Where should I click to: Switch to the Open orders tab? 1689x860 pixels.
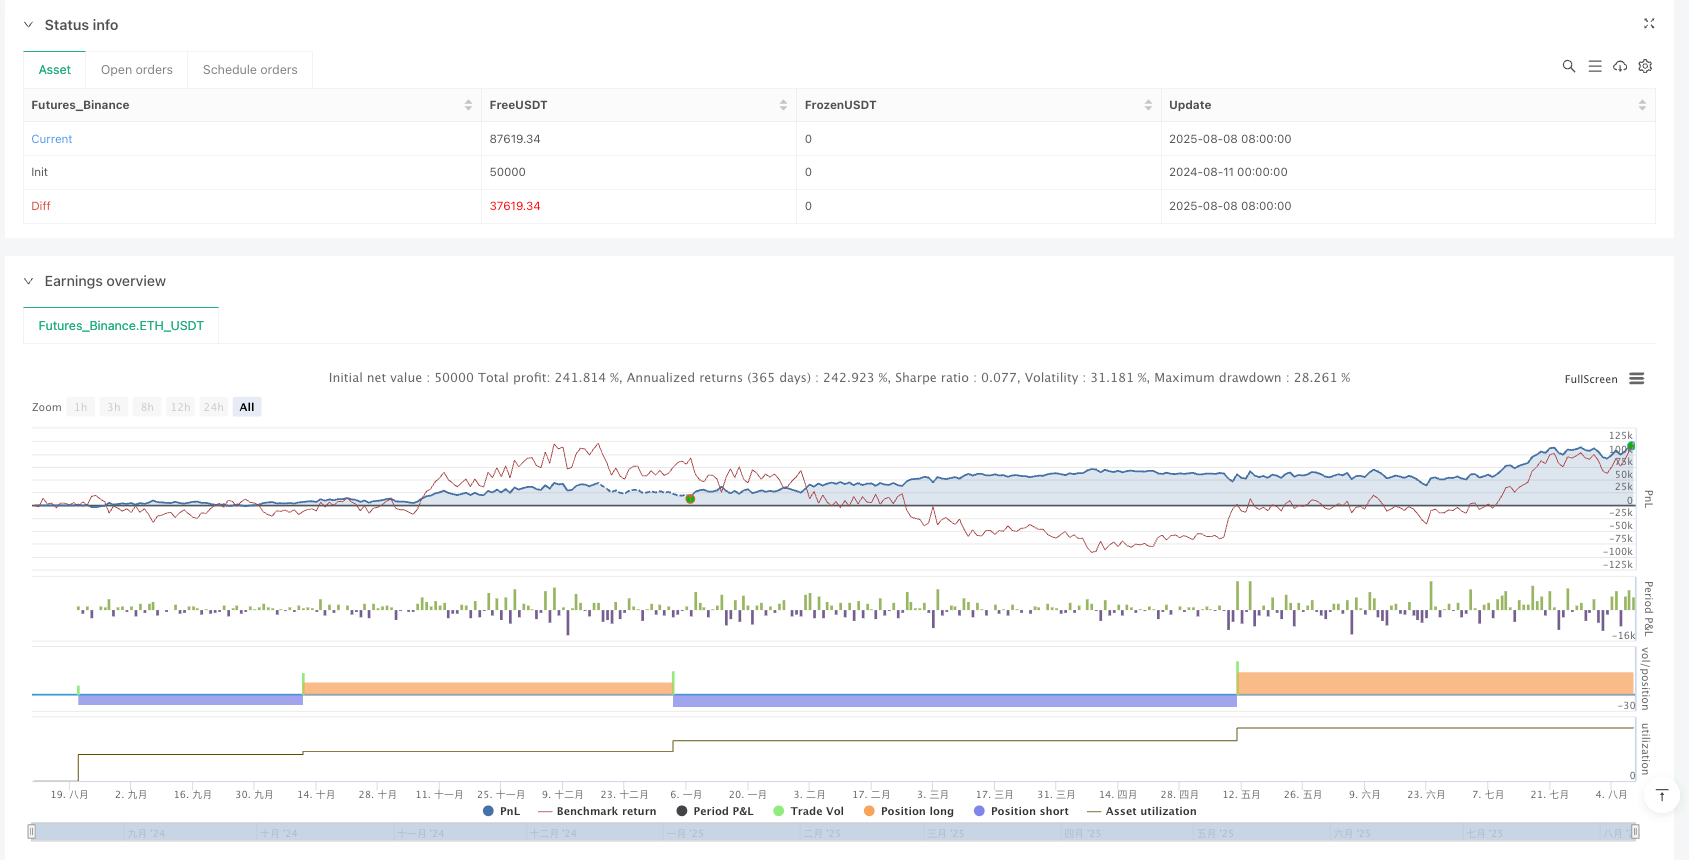tap(137, 70)
